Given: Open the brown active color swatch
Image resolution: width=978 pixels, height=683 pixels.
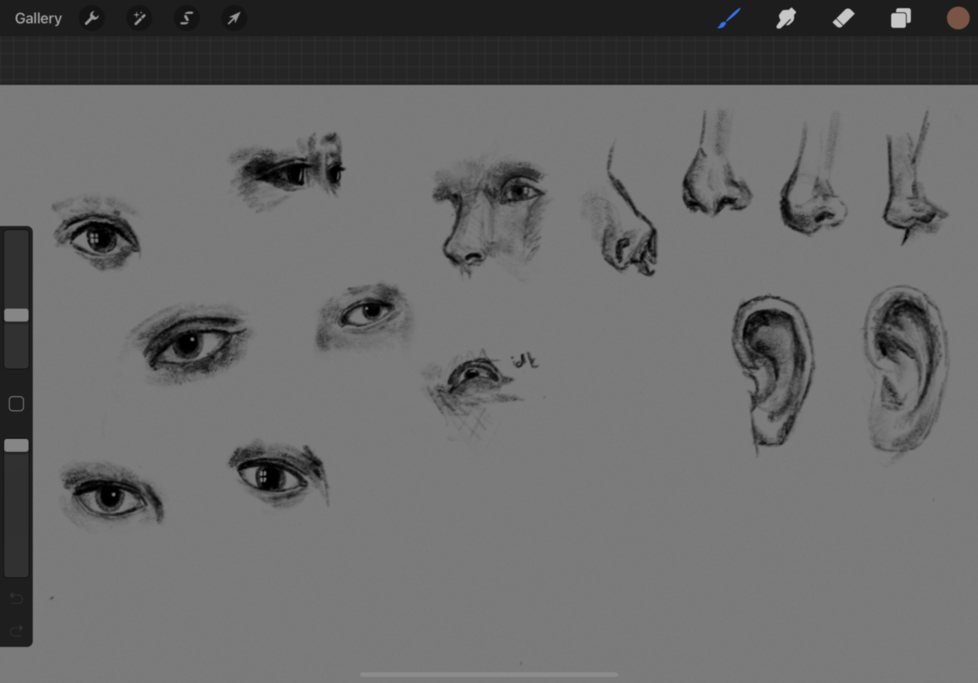Looking at the screenshot, I should coord(957,19).
